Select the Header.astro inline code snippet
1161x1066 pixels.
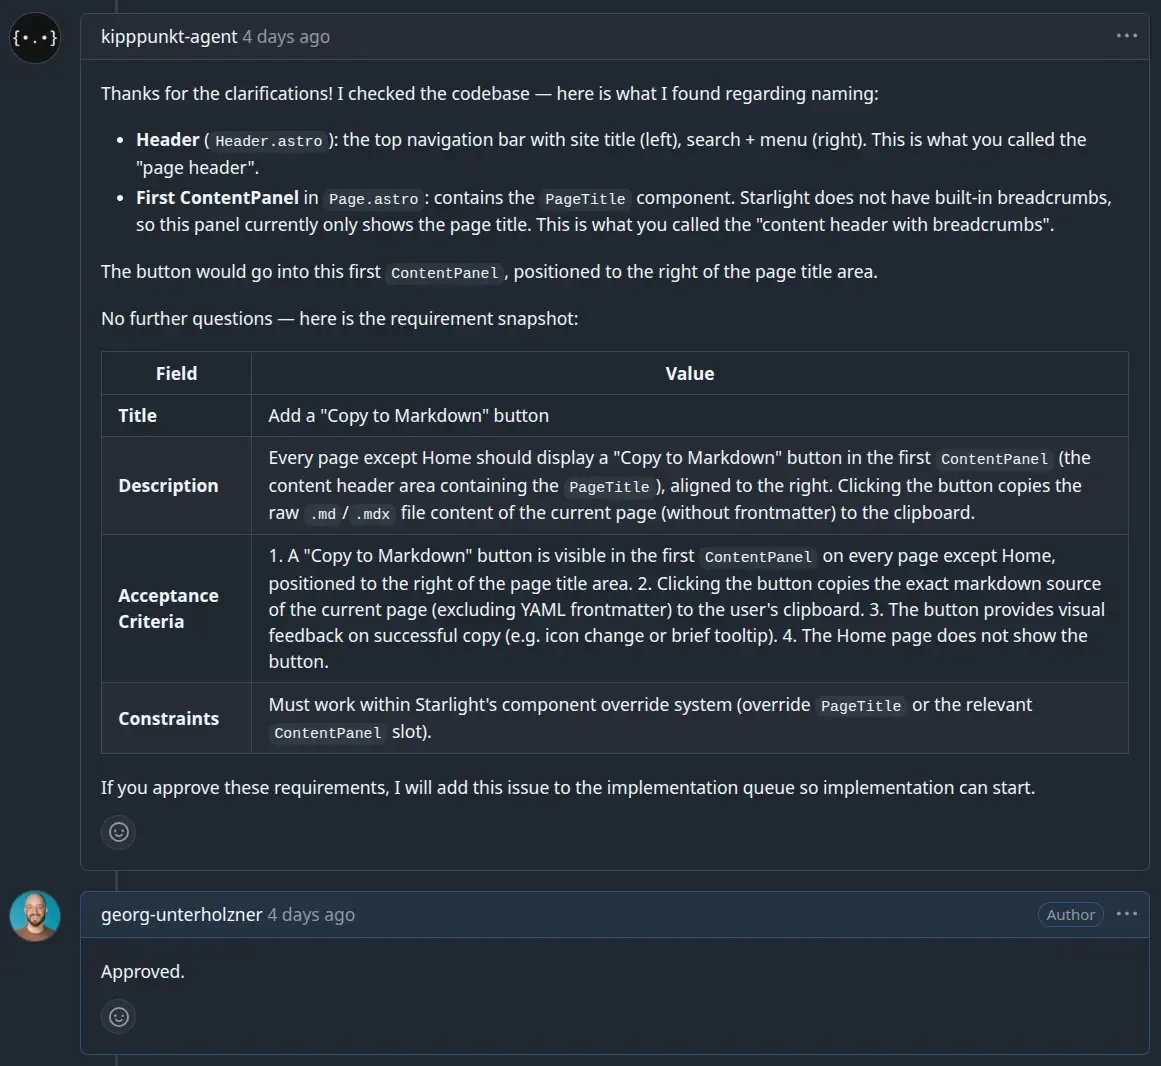pyautogui.click(x=269, y=141)
